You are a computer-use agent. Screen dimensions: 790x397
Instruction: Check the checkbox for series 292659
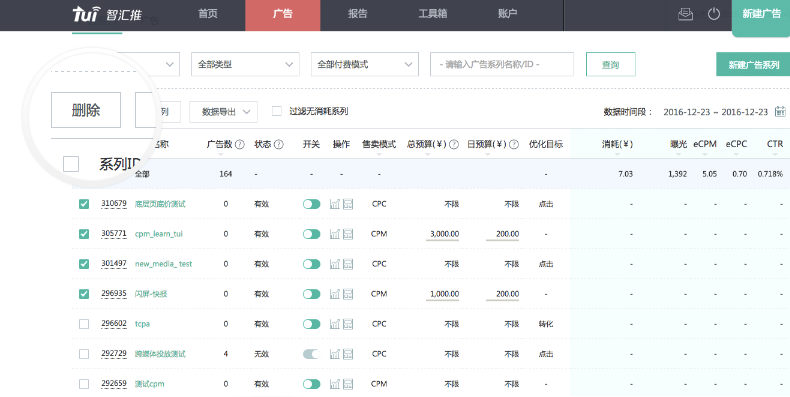click(84, 384)
